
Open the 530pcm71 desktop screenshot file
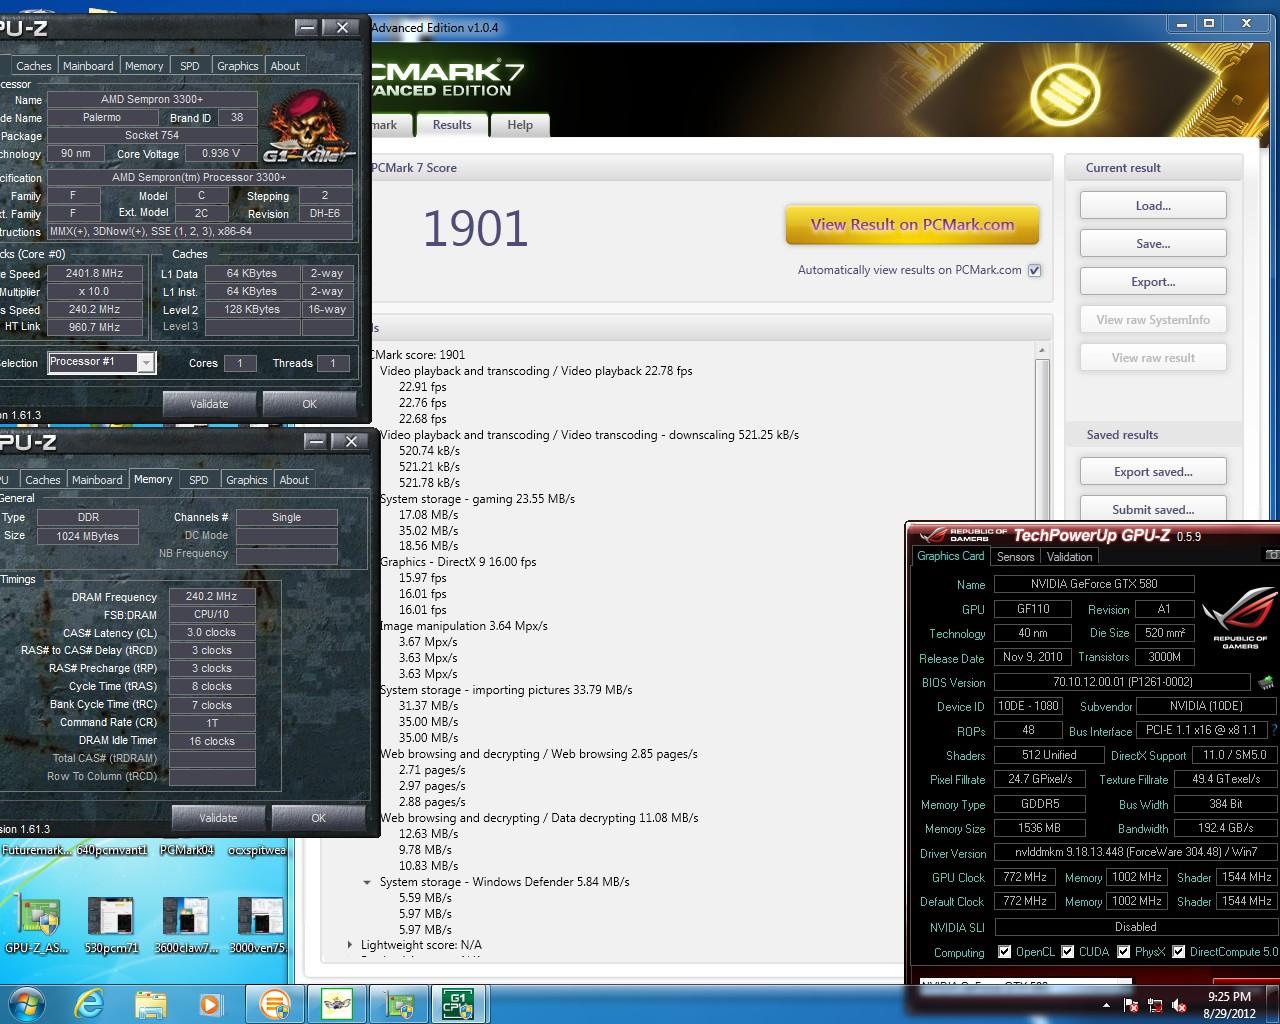(x=111, y=925)
